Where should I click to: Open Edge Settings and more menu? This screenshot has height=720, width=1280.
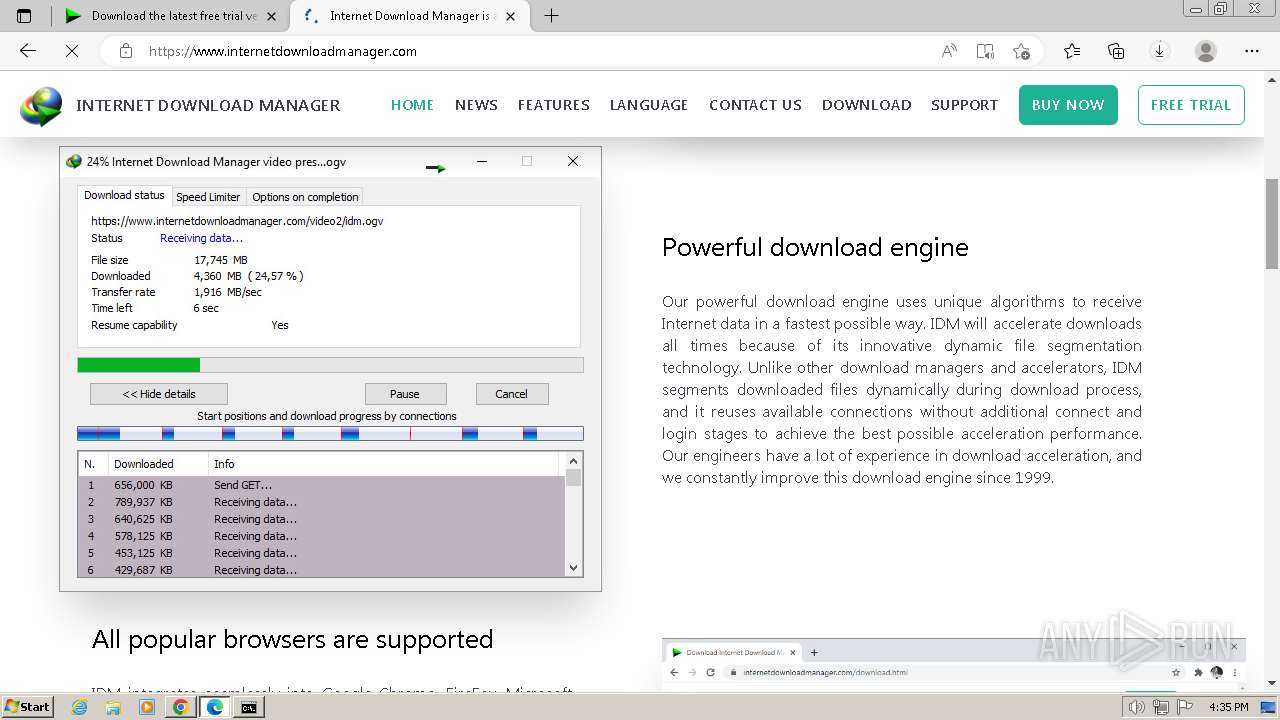(x=1252, y=51)
